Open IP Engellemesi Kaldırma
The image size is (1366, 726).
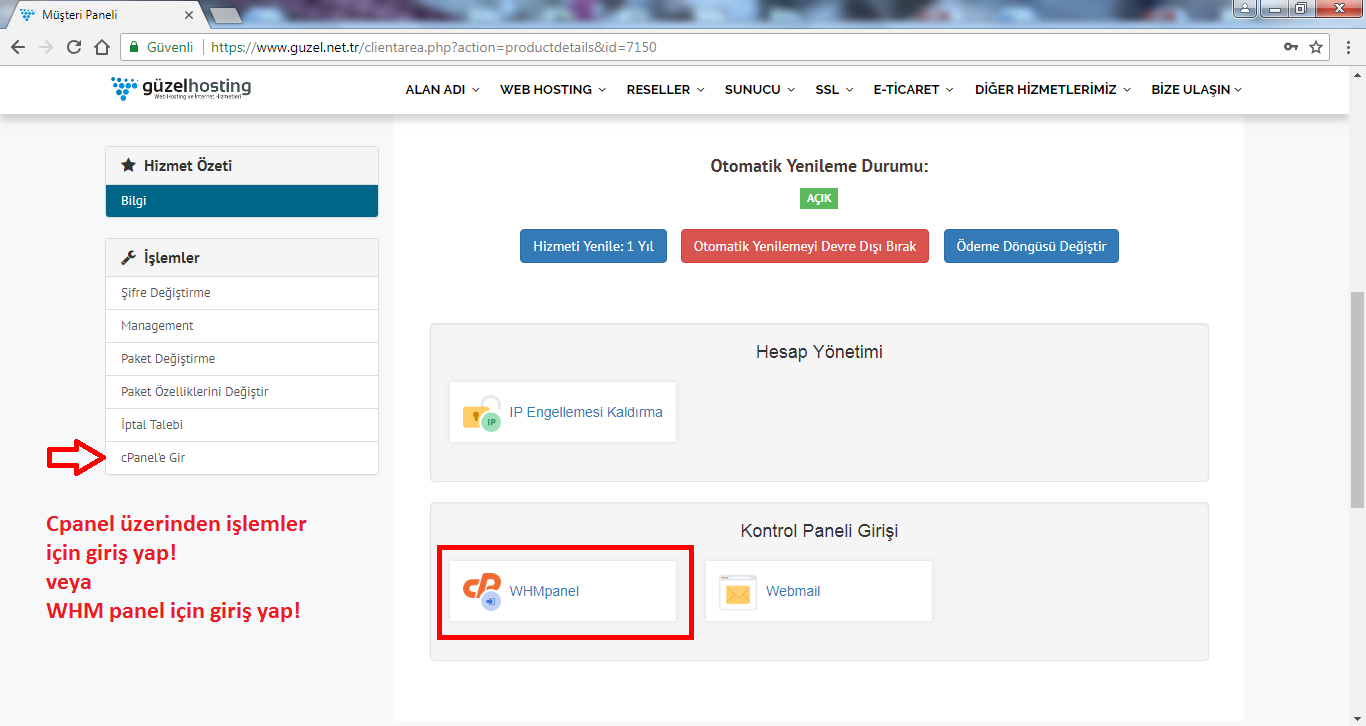click(x=563, y=412)
